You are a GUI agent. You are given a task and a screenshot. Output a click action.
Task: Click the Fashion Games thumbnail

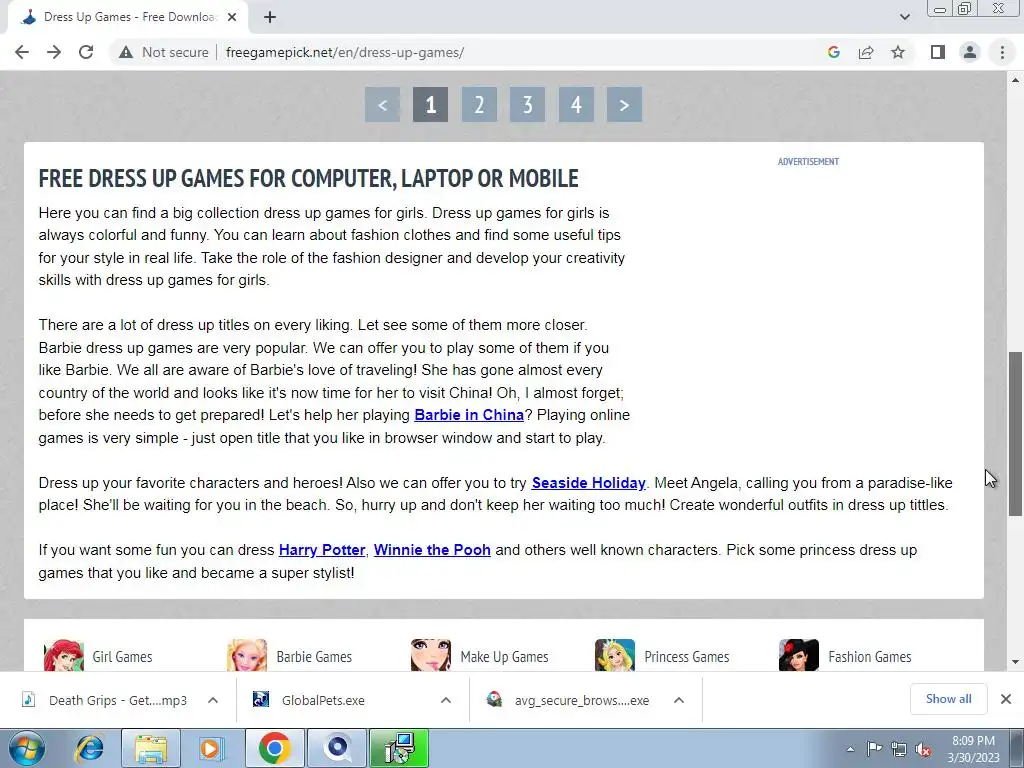click(799, 655)
